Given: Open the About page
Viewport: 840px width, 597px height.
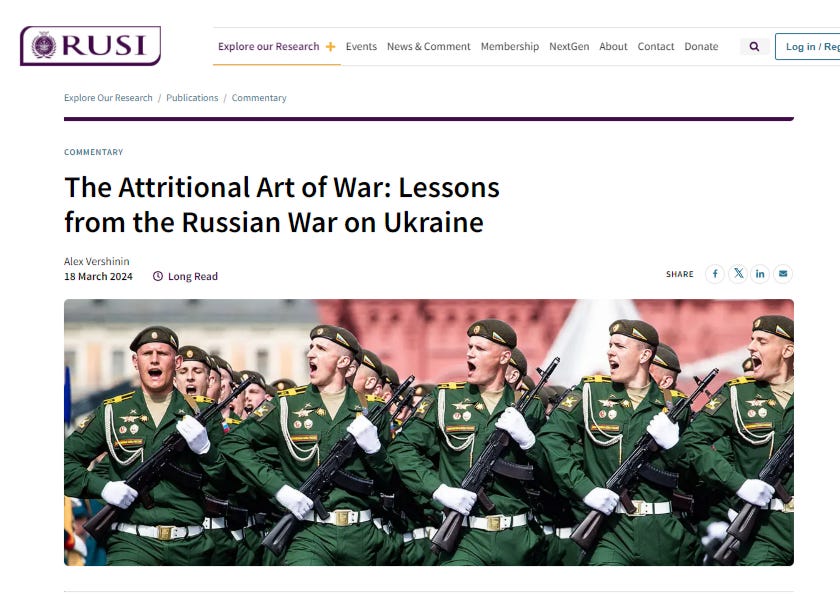Looking at the screenshot, I should [x=613, y=47].
